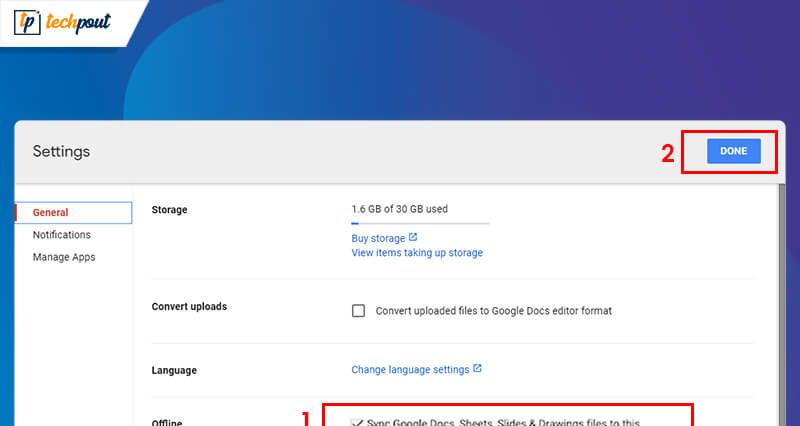This screenshot has height=426, width=800.
Task: Toggle the offline Sync Google Docs checkbox
Action: pyautogui.click(x=357, y=422)
